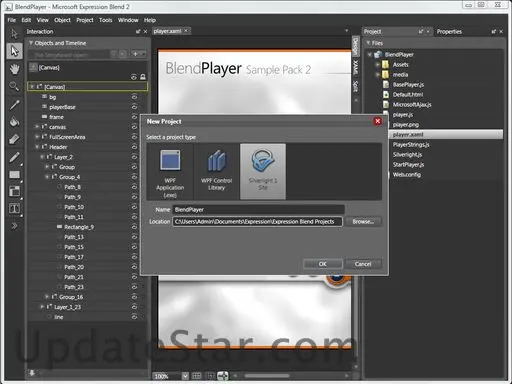Choose WPF Control Library project type
The width and height of the screenshot is (512, 384).
tap(216, 172)
